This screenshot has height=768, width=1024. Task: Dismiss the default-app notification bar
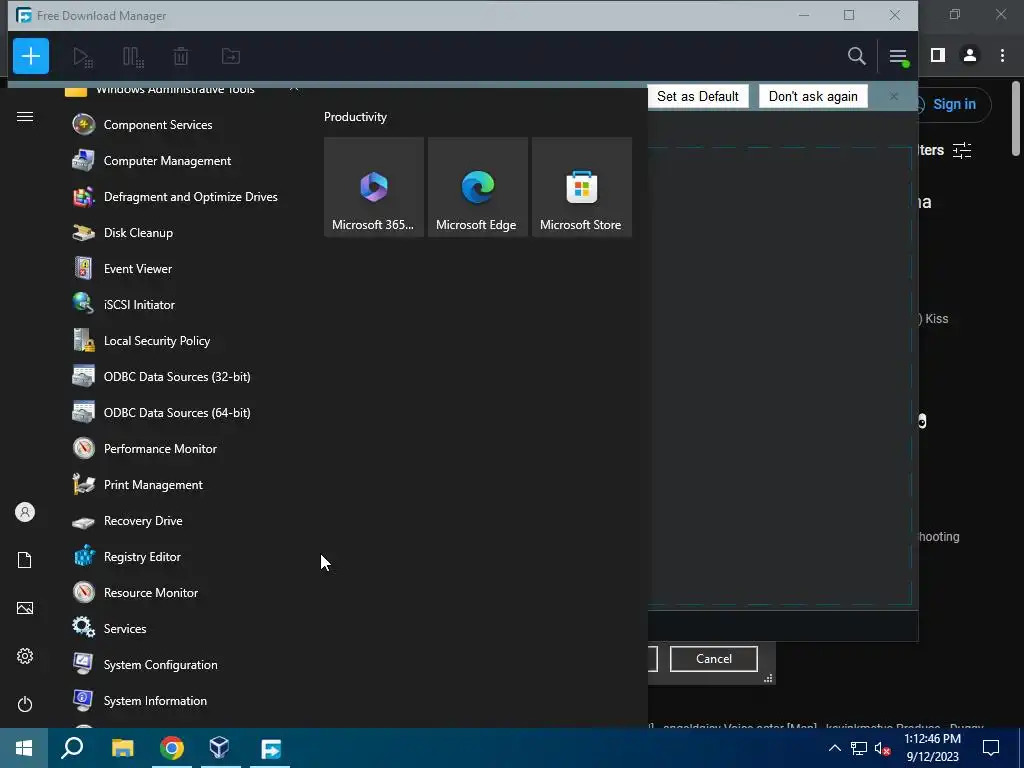point(893,96)
